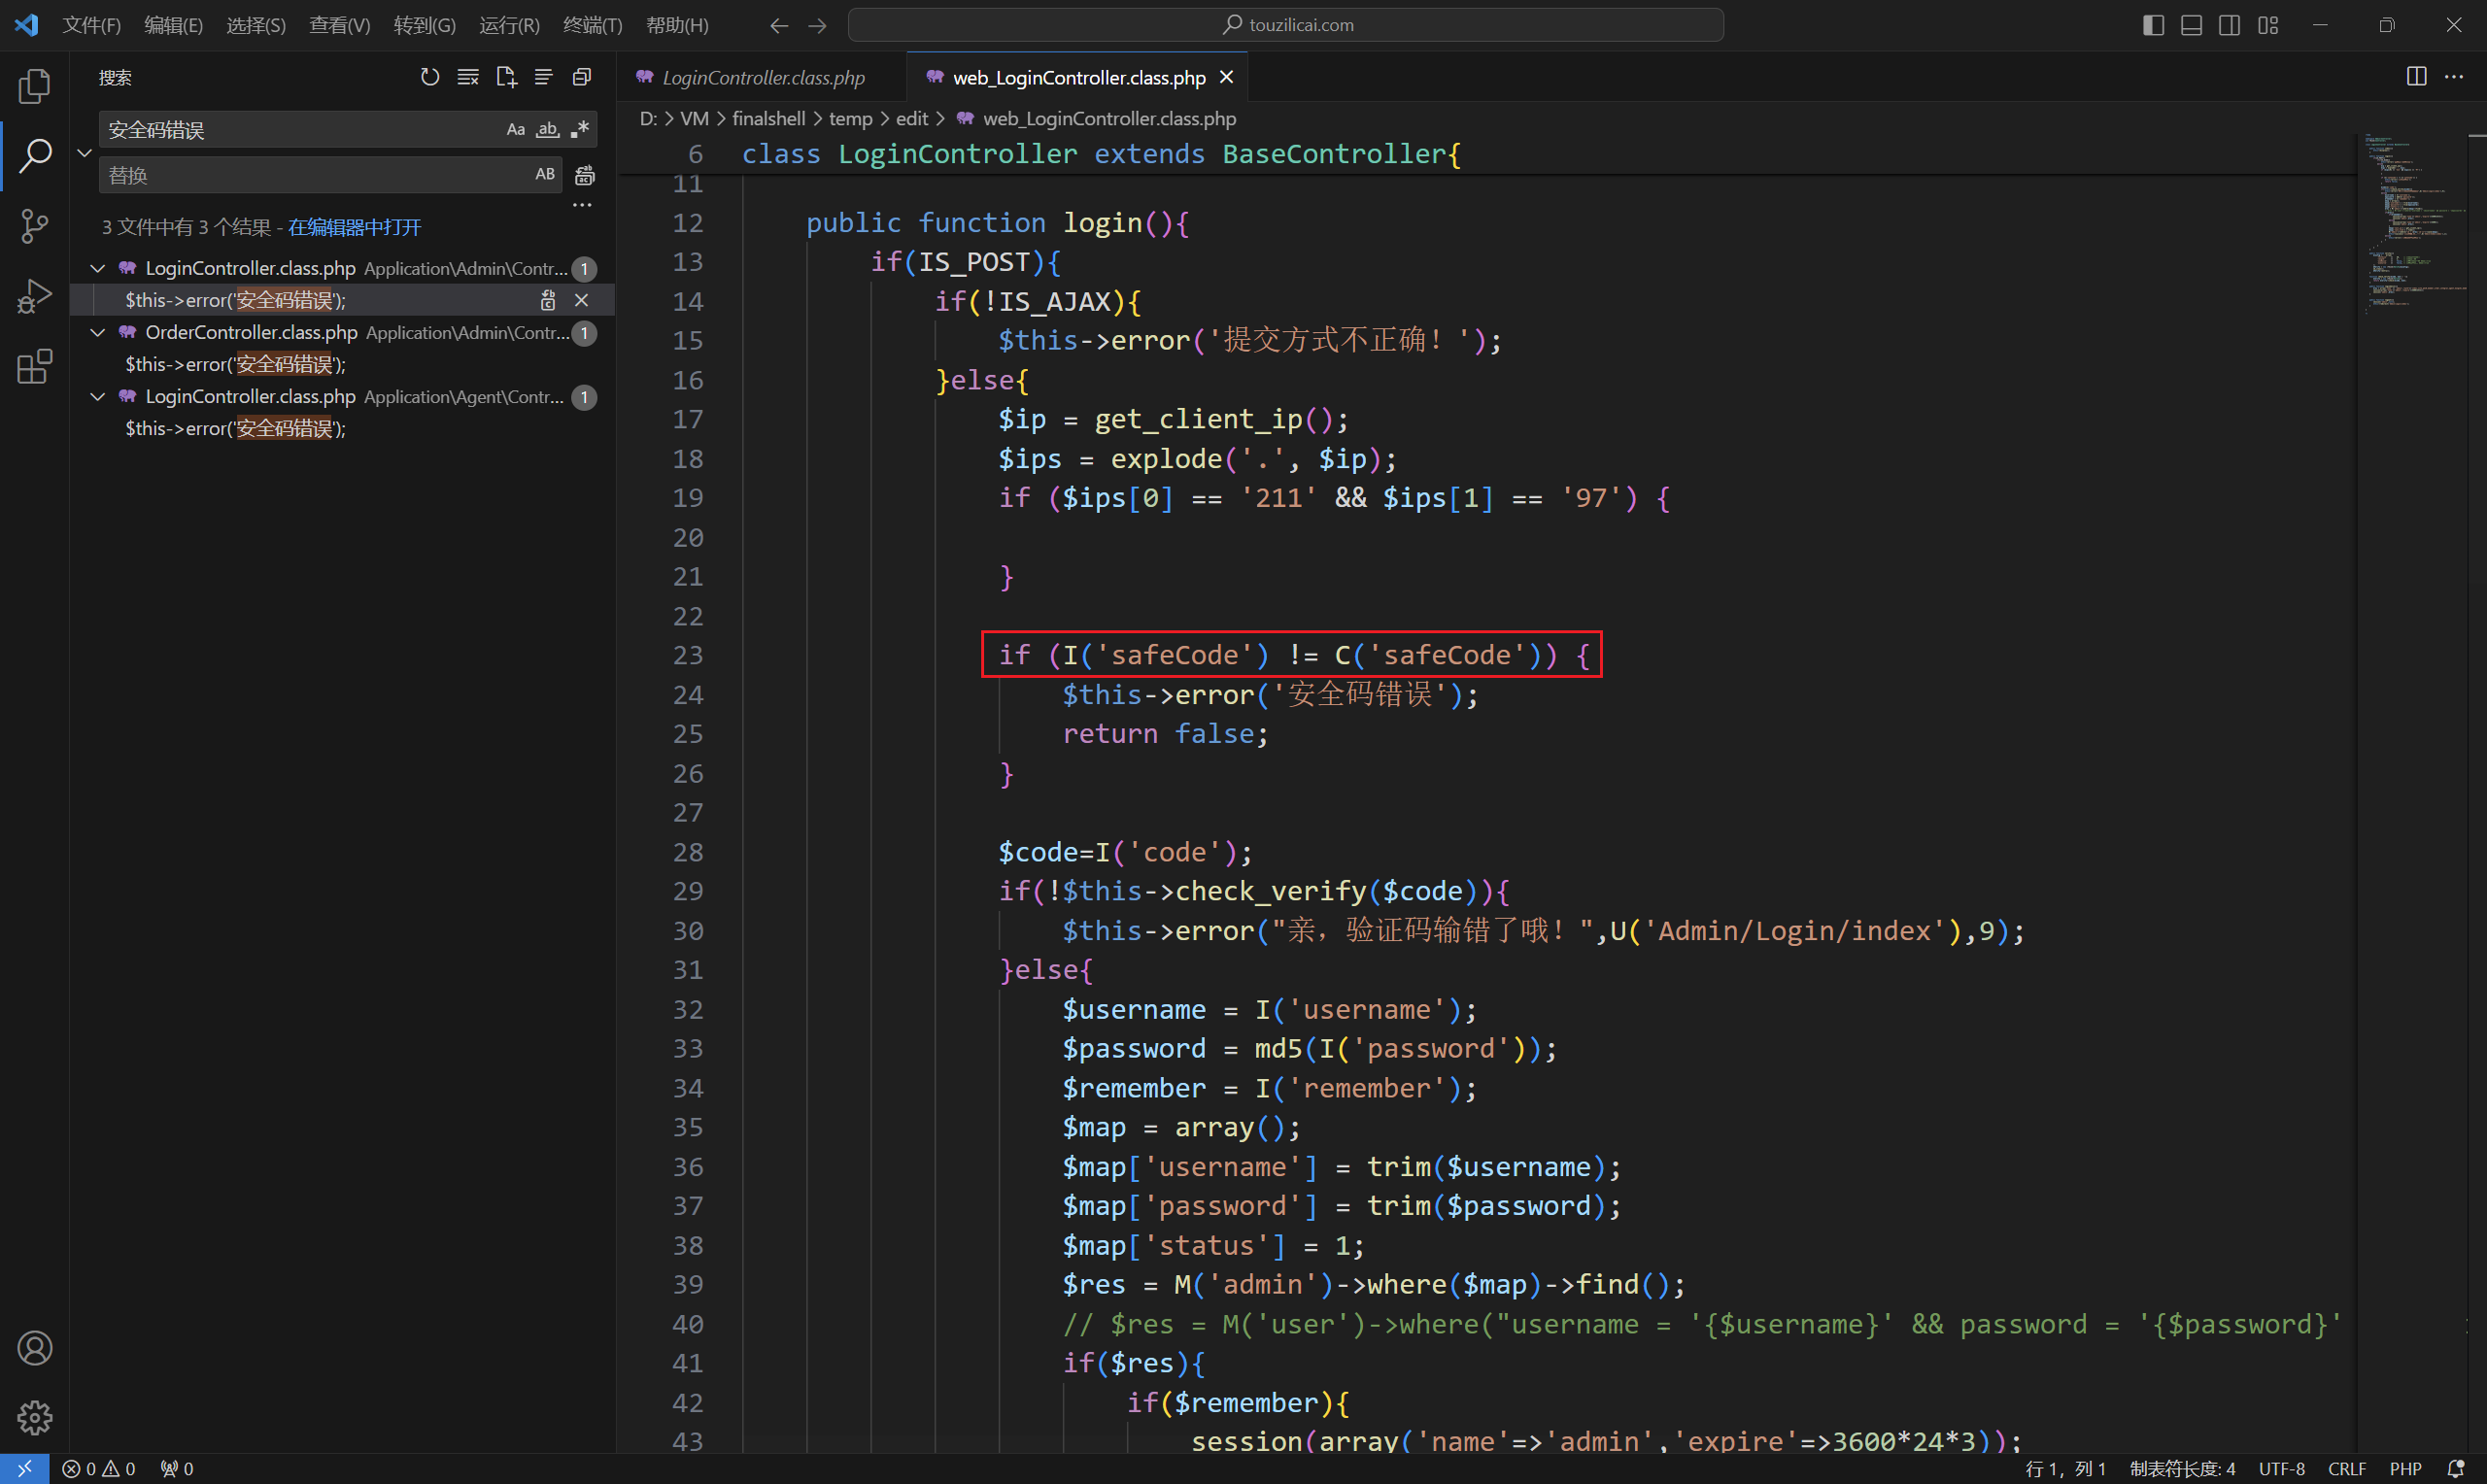2487x1484 pixels.
Task: Click 在编辑器中打开 link
Action: (x=354, y=227)
